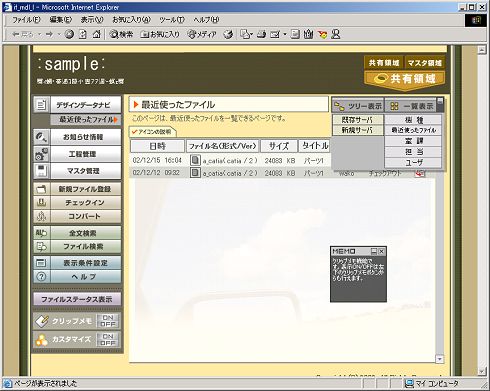Click the Print toolbar icon
The image size is (490, 391).
click(x=261, y=34)
